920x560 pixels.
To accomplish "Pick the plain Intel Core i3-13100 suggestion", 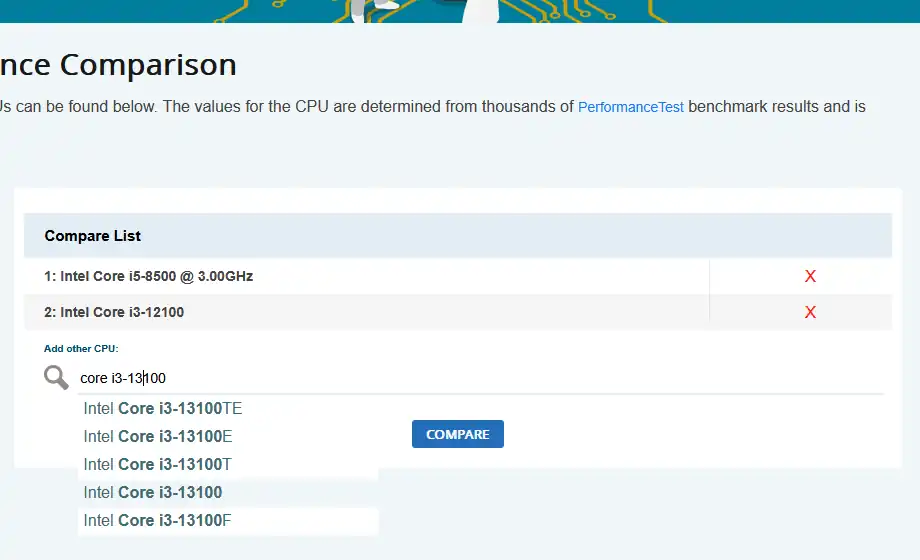I will tap(153, 492).
